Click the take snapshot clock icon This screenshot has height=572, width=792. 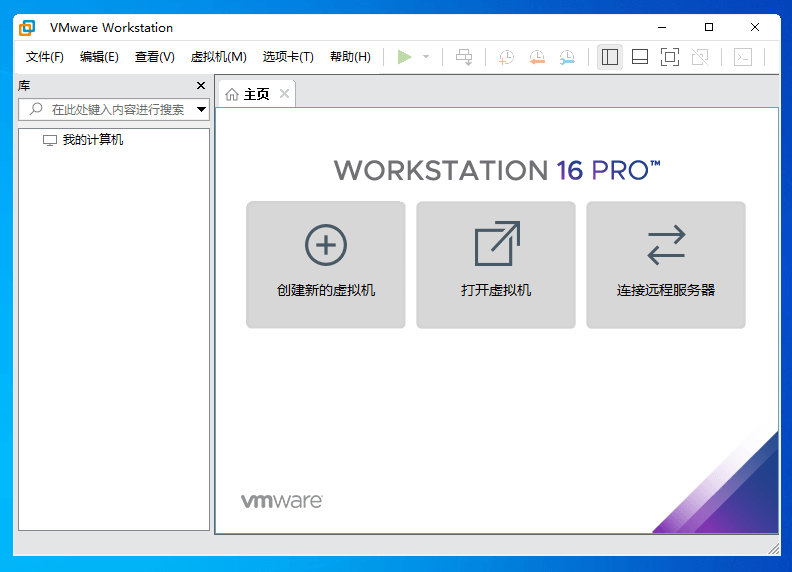coord(507,57)
